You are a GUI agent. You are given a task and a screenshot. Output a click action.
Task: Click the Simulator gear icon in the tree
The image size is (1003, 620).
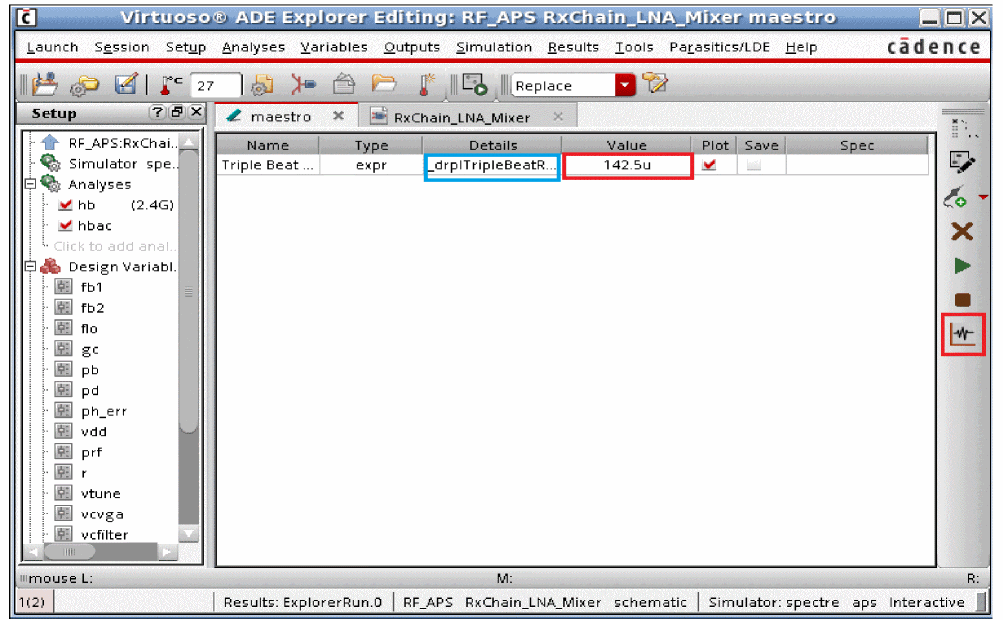click(51, 163)
